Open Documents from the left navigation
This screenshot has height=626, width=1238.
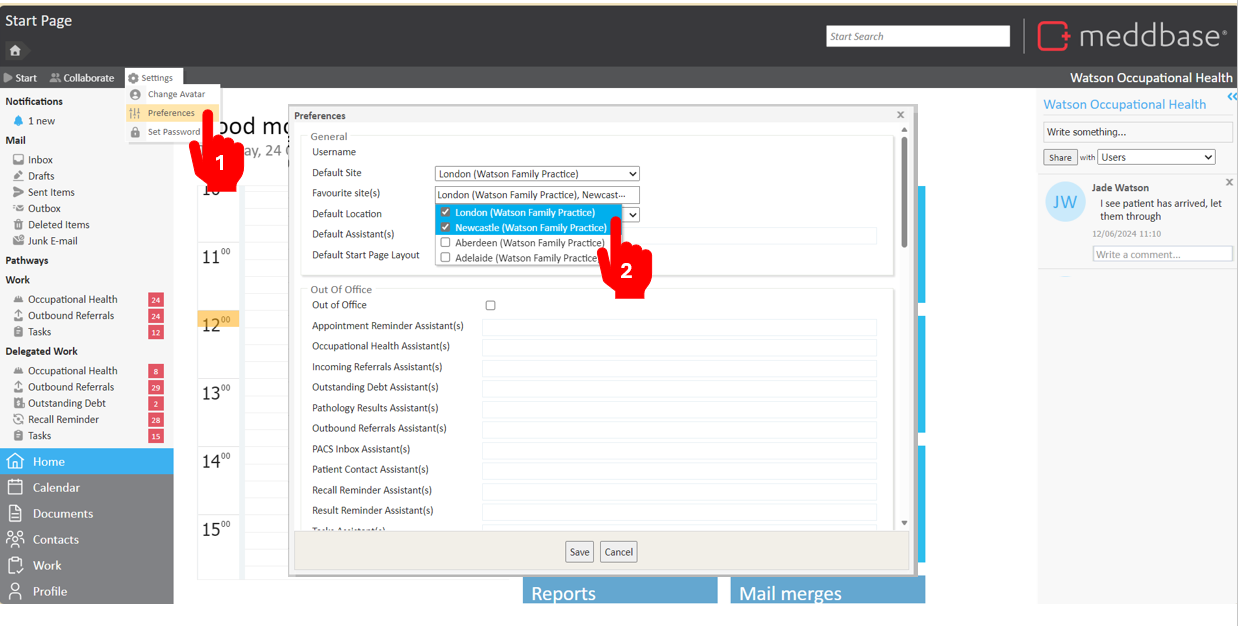point(62,513)
